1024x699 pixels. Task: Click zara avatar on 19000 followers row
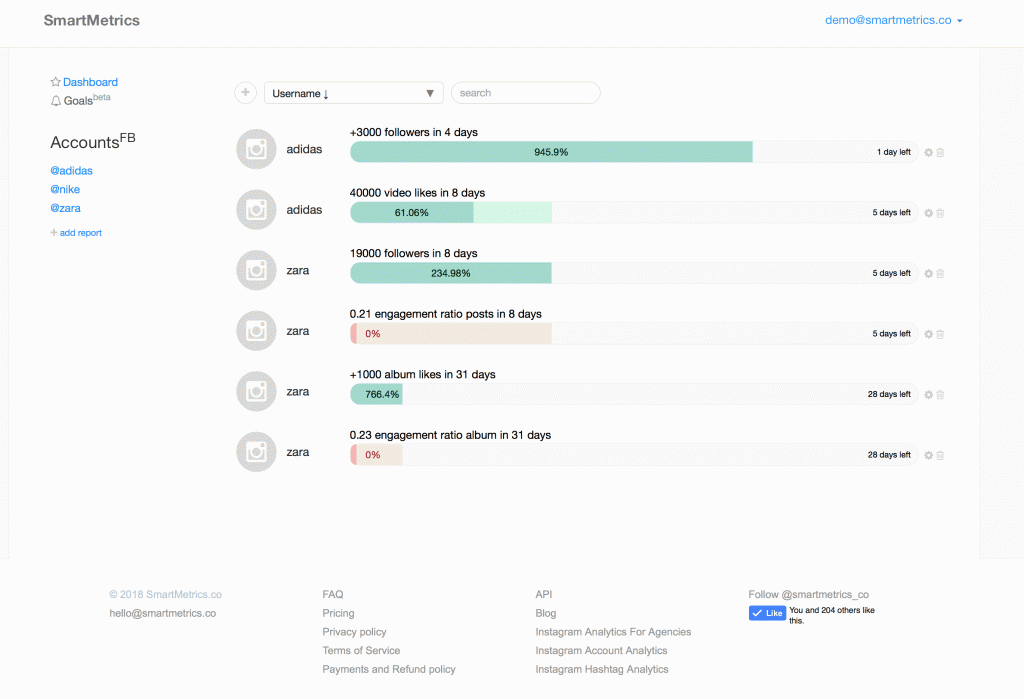pyautogui.click(x=256, y=270)
